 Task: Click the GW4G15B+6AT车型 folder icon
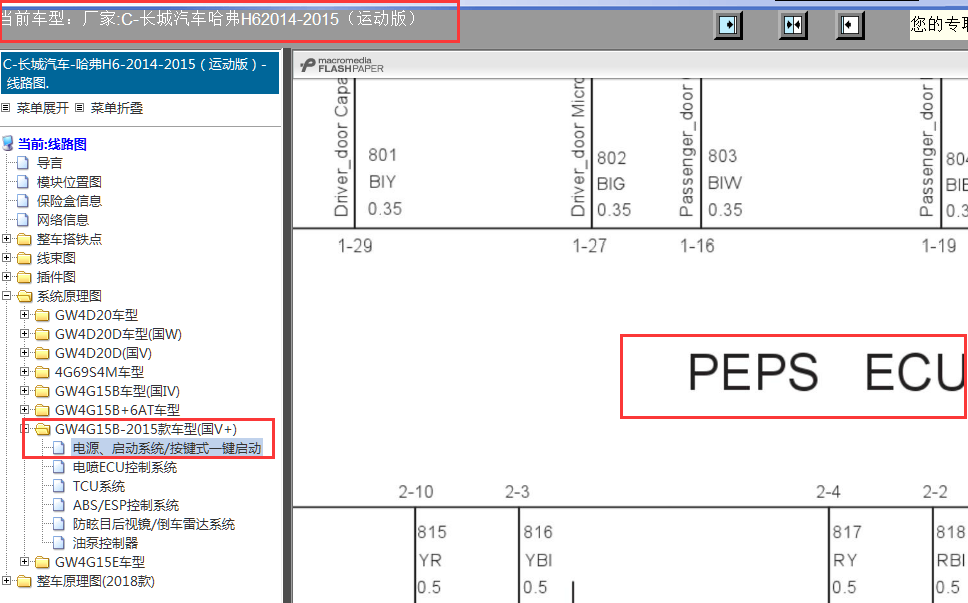click(x=42, y=410)
